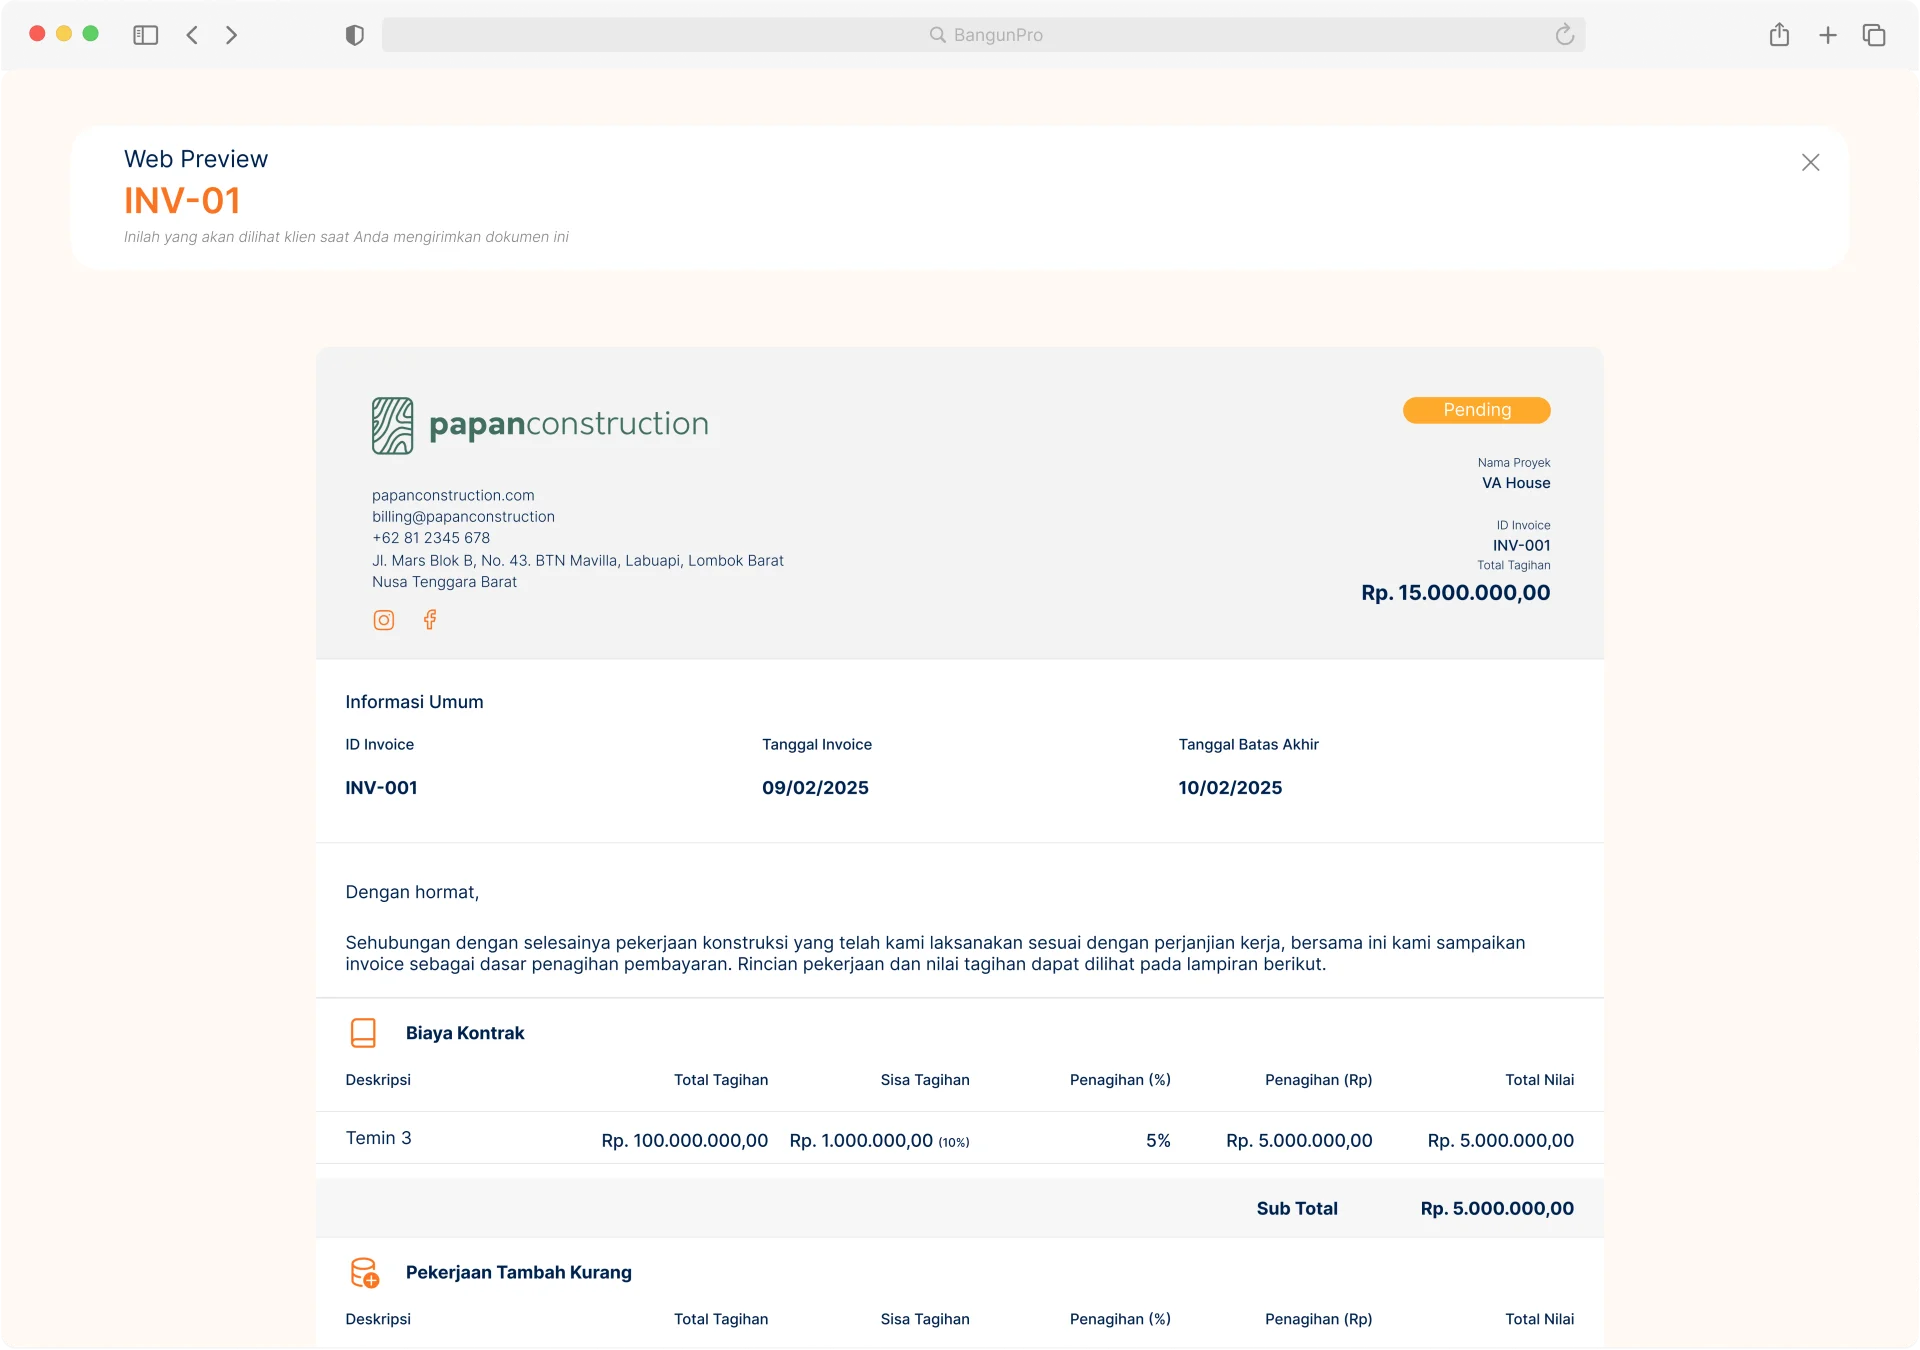Navigate forward a page

(231, 34)
